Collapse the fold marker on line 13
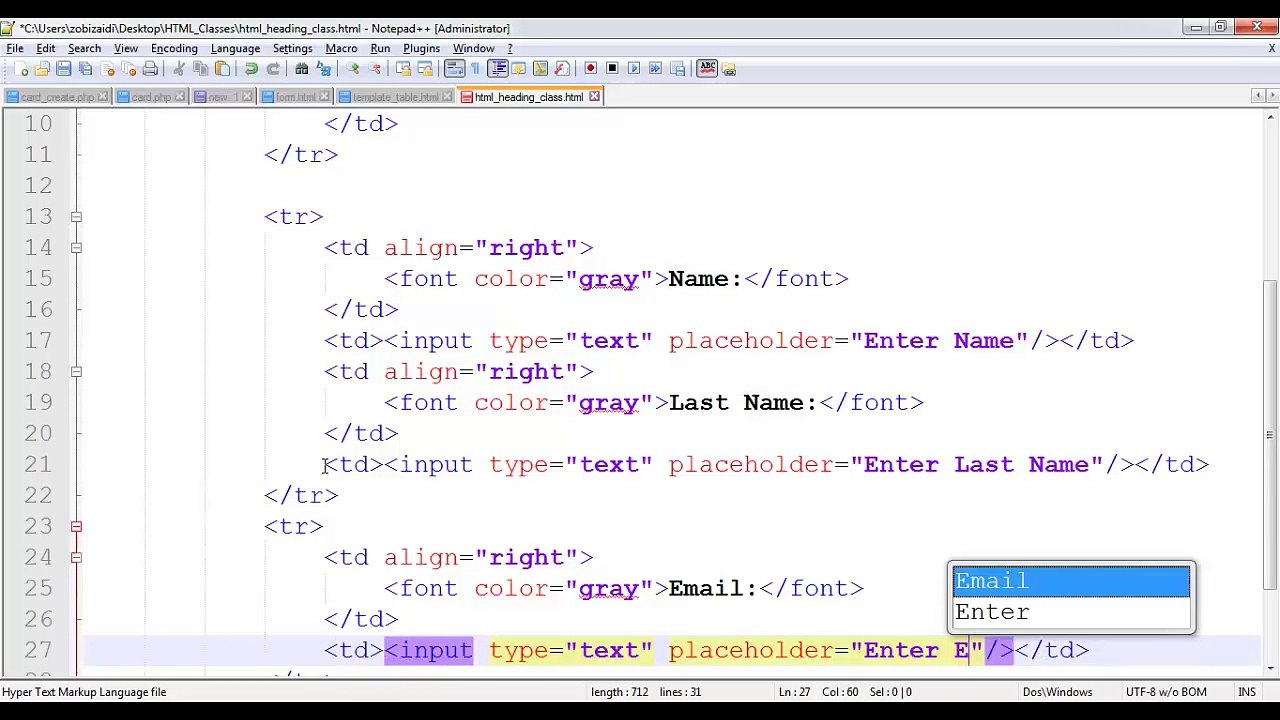Viewport: 1280px width, 720px height. click(x=76, y=217)
